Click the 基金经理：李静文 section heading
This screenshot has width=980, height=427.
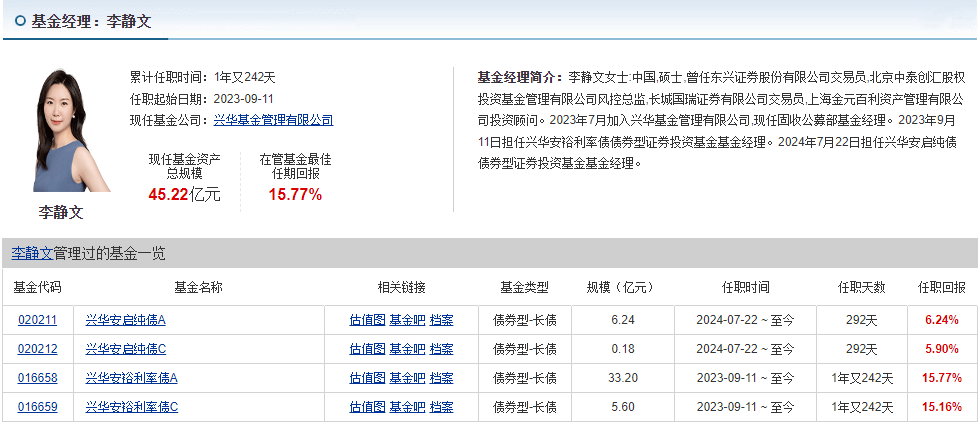(x=91, y=21)
